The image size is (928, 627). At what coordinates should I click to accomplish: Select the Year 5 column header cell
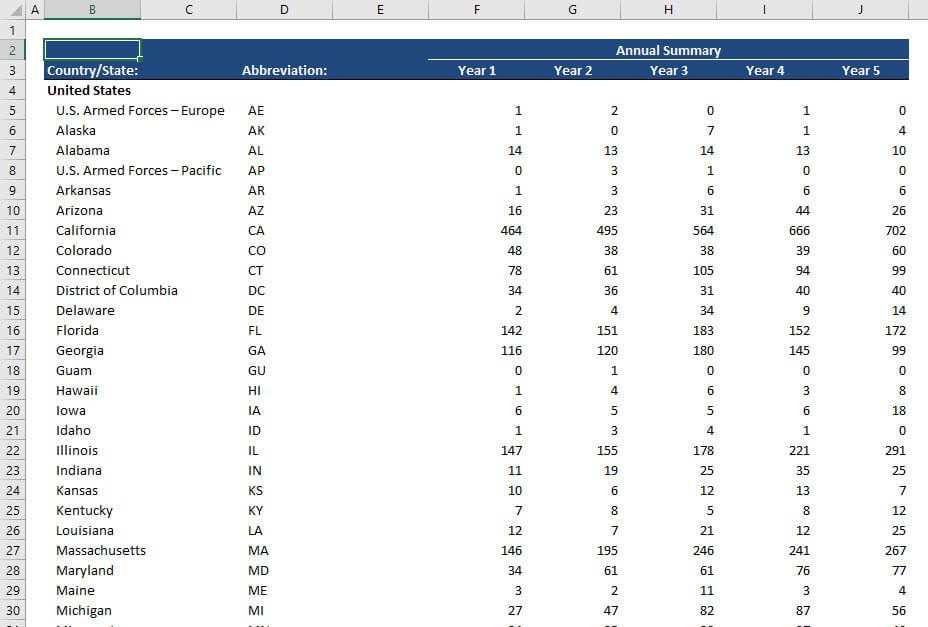coord(860,70)
